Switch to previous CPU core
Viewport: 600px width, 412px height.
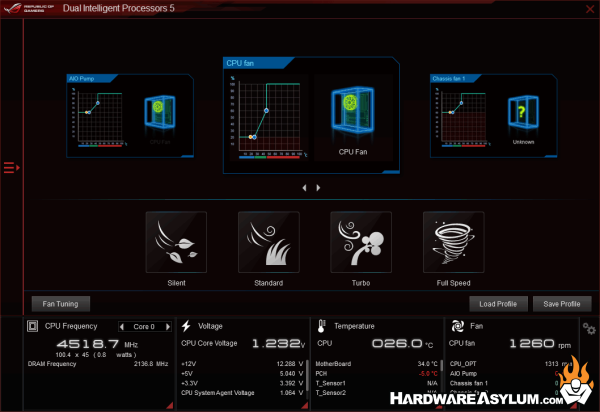click(122, 327)
